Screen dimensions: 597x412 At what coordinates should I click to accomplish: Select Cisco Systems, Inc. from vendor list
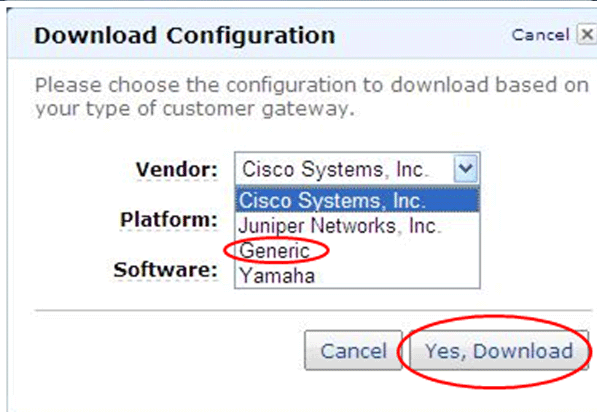[x=357, y=200]
